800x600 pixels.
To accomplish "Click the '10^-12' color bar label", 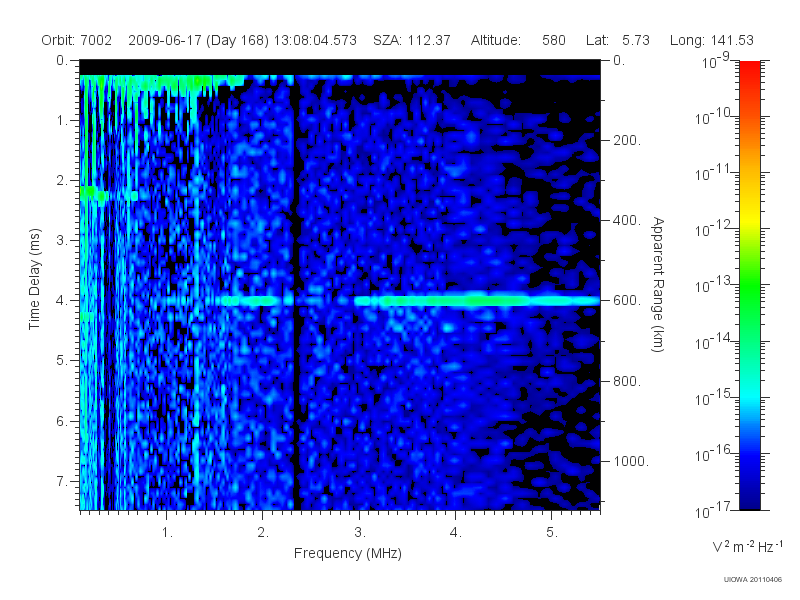I will point(713,229).
